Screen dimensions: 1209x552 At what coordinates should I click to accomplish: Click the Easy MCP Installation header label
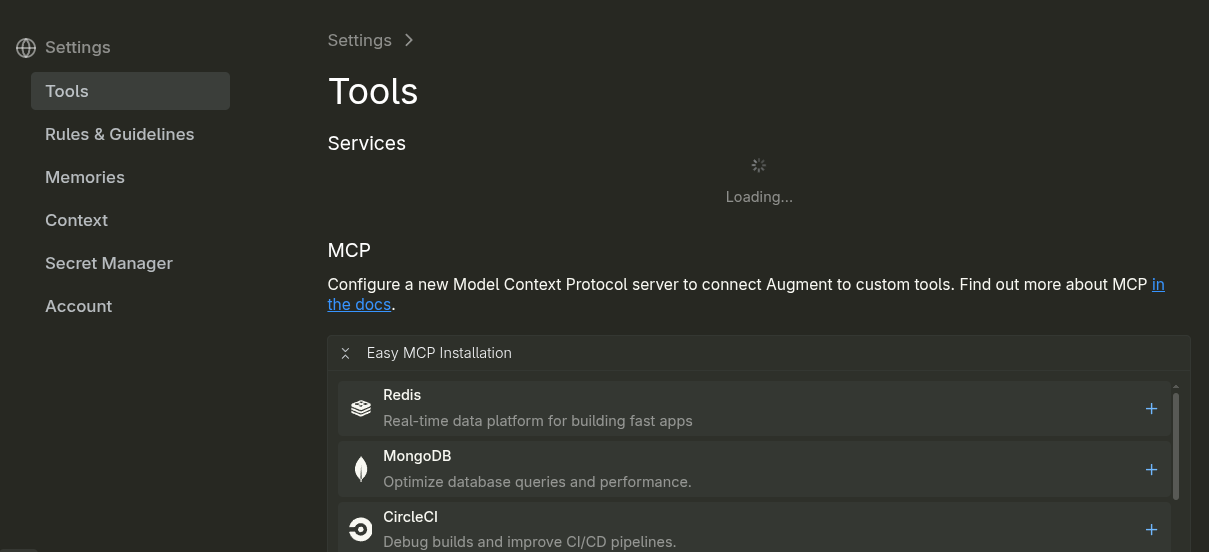(439, 353)
